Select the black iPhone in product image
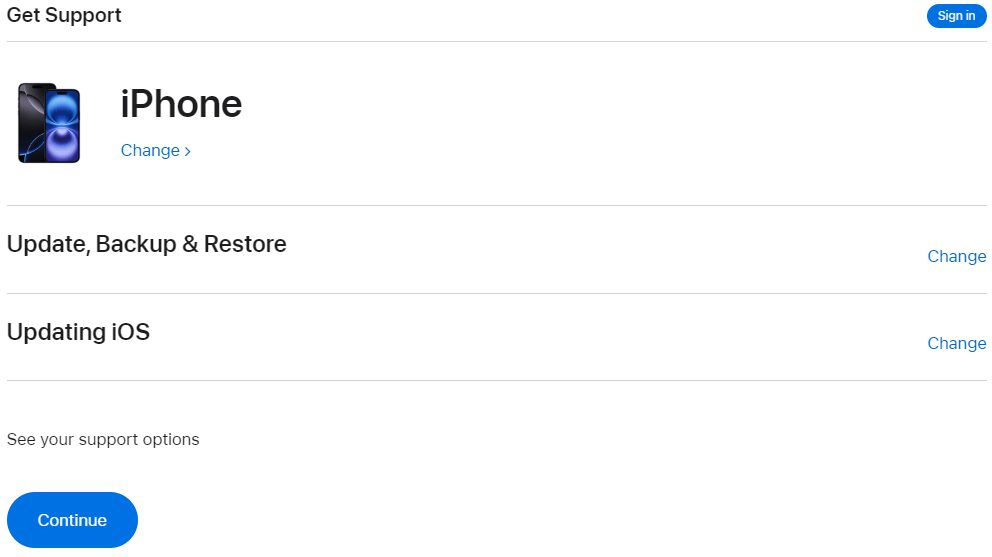Screen dimensions: 992x557 (31, 122)
